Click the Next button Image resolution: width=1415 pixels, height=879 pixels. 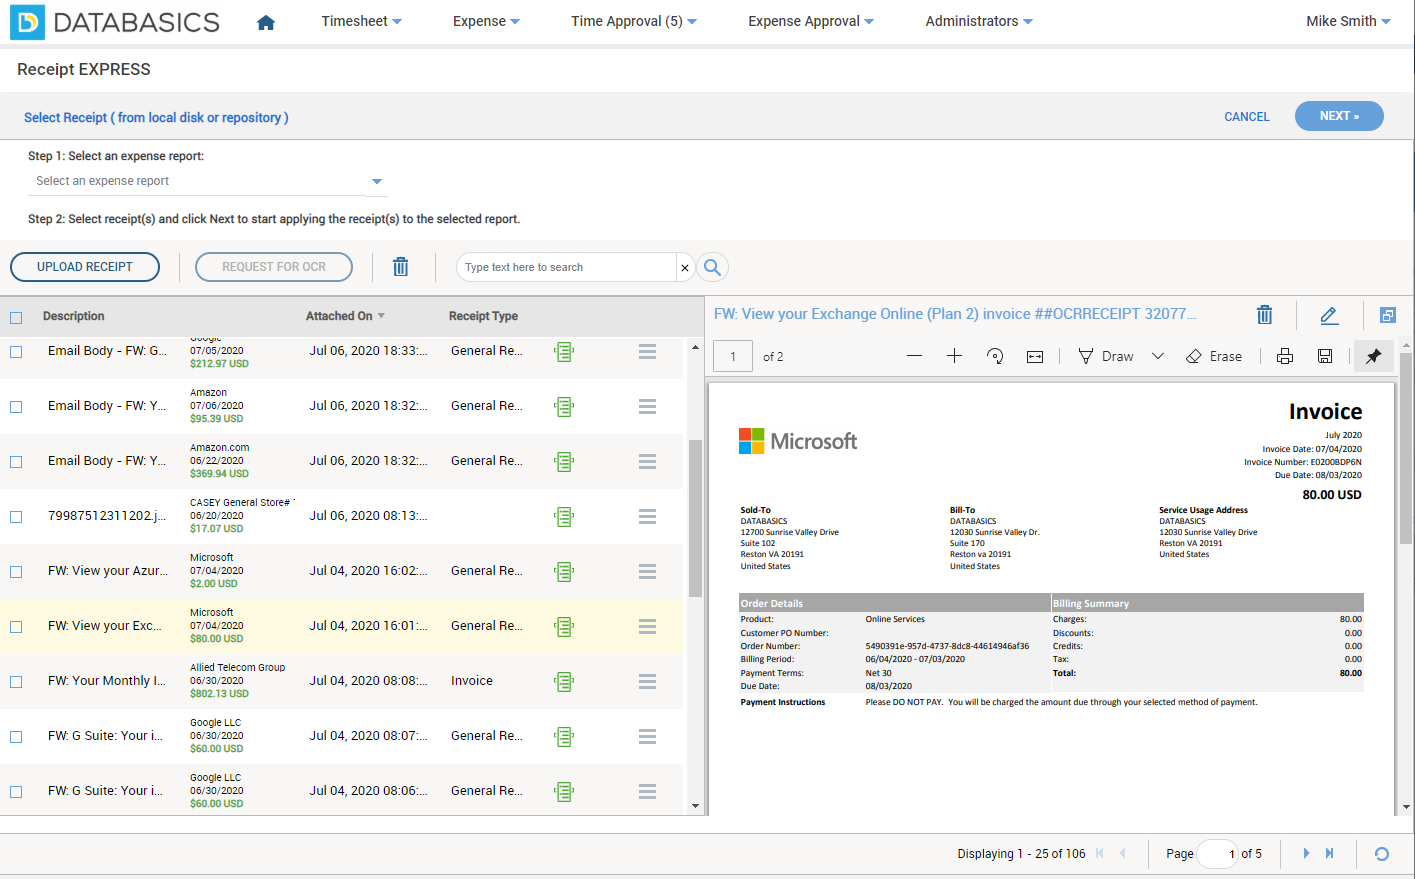pyautogui.click(x=1338, y=116)
